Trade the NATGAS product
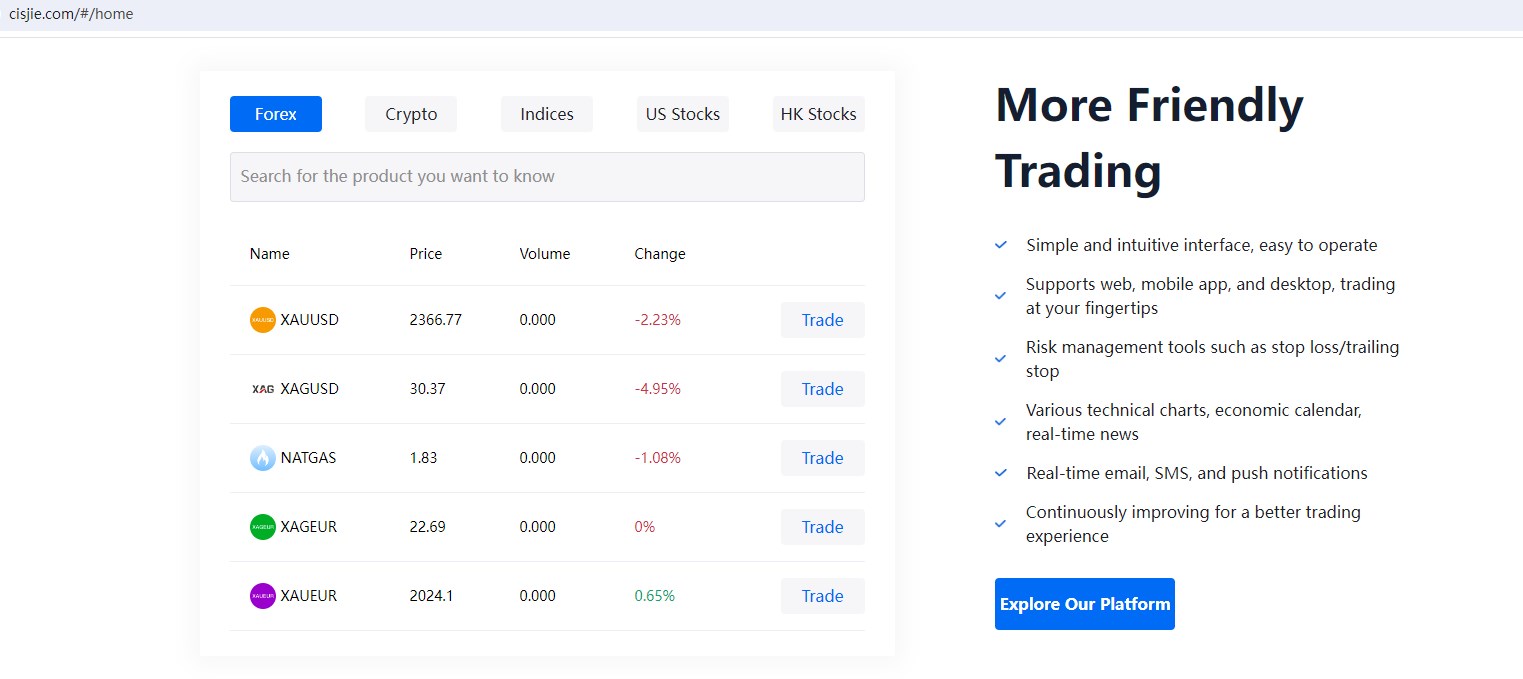The width and height of the screenshot is (1523, 679). point(822,458)
